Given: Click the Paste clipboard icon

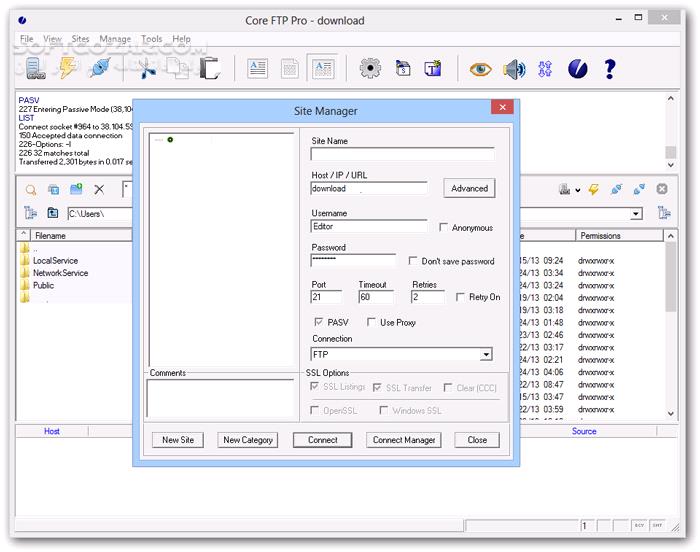Looking at the screenshot, I should [x=210, y=68].
